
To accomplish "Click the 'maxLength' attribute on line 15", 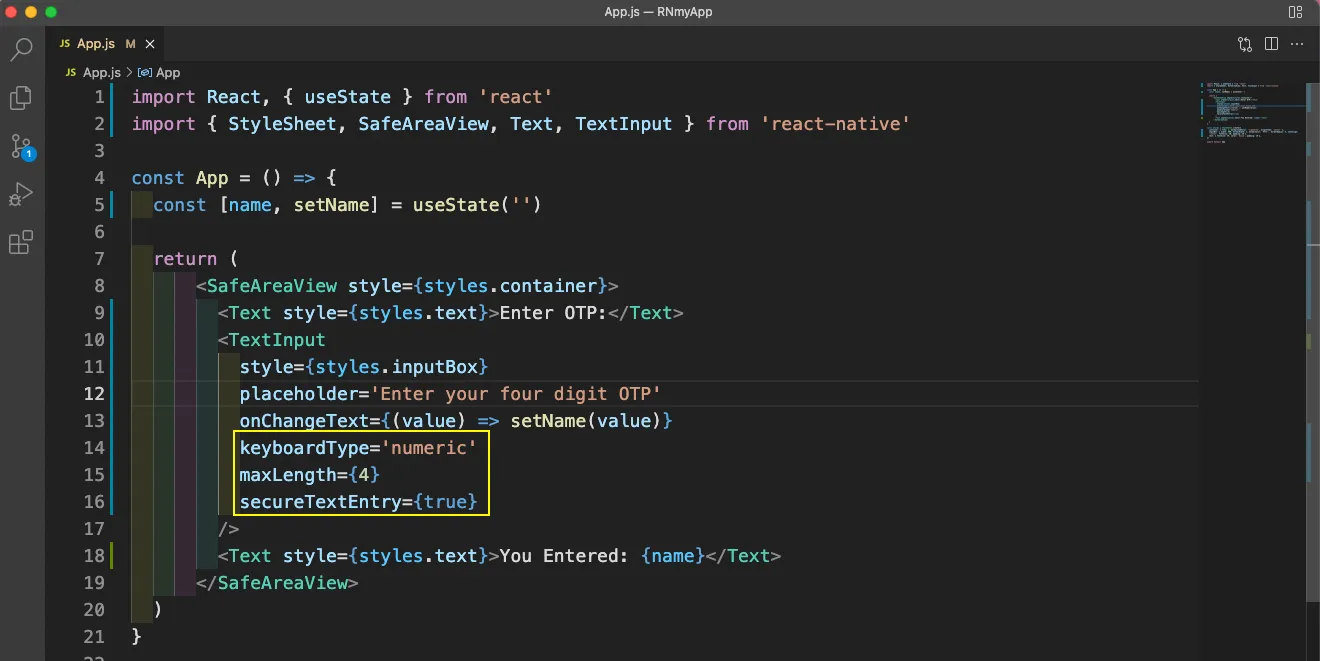I will 288,475.
